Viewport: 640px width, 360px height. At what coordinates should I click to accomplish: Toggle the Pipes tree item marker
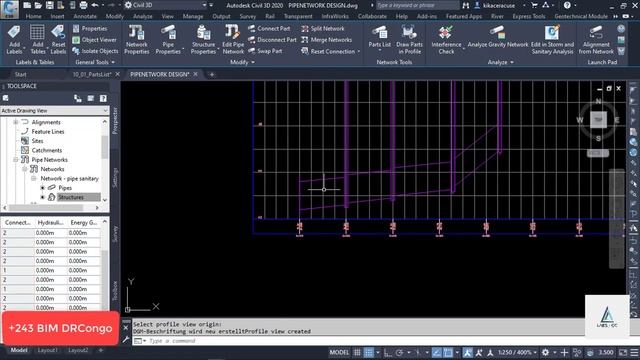(x=42, y=188)
